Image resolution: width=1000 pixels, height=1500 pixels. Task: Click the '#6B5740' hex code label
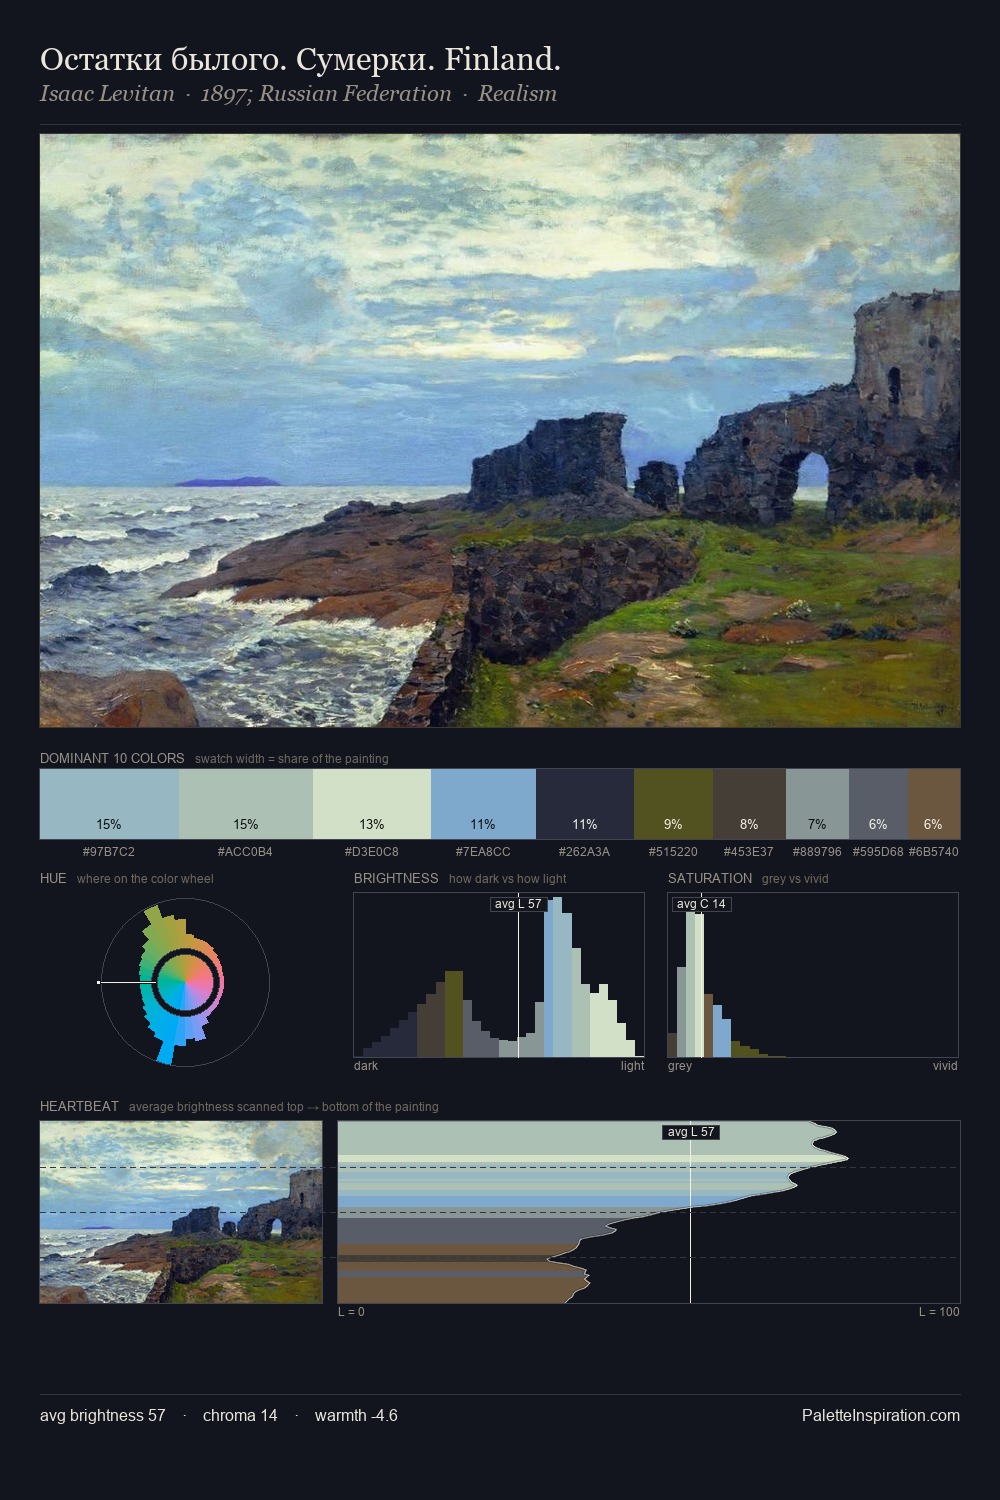(934, 852)
